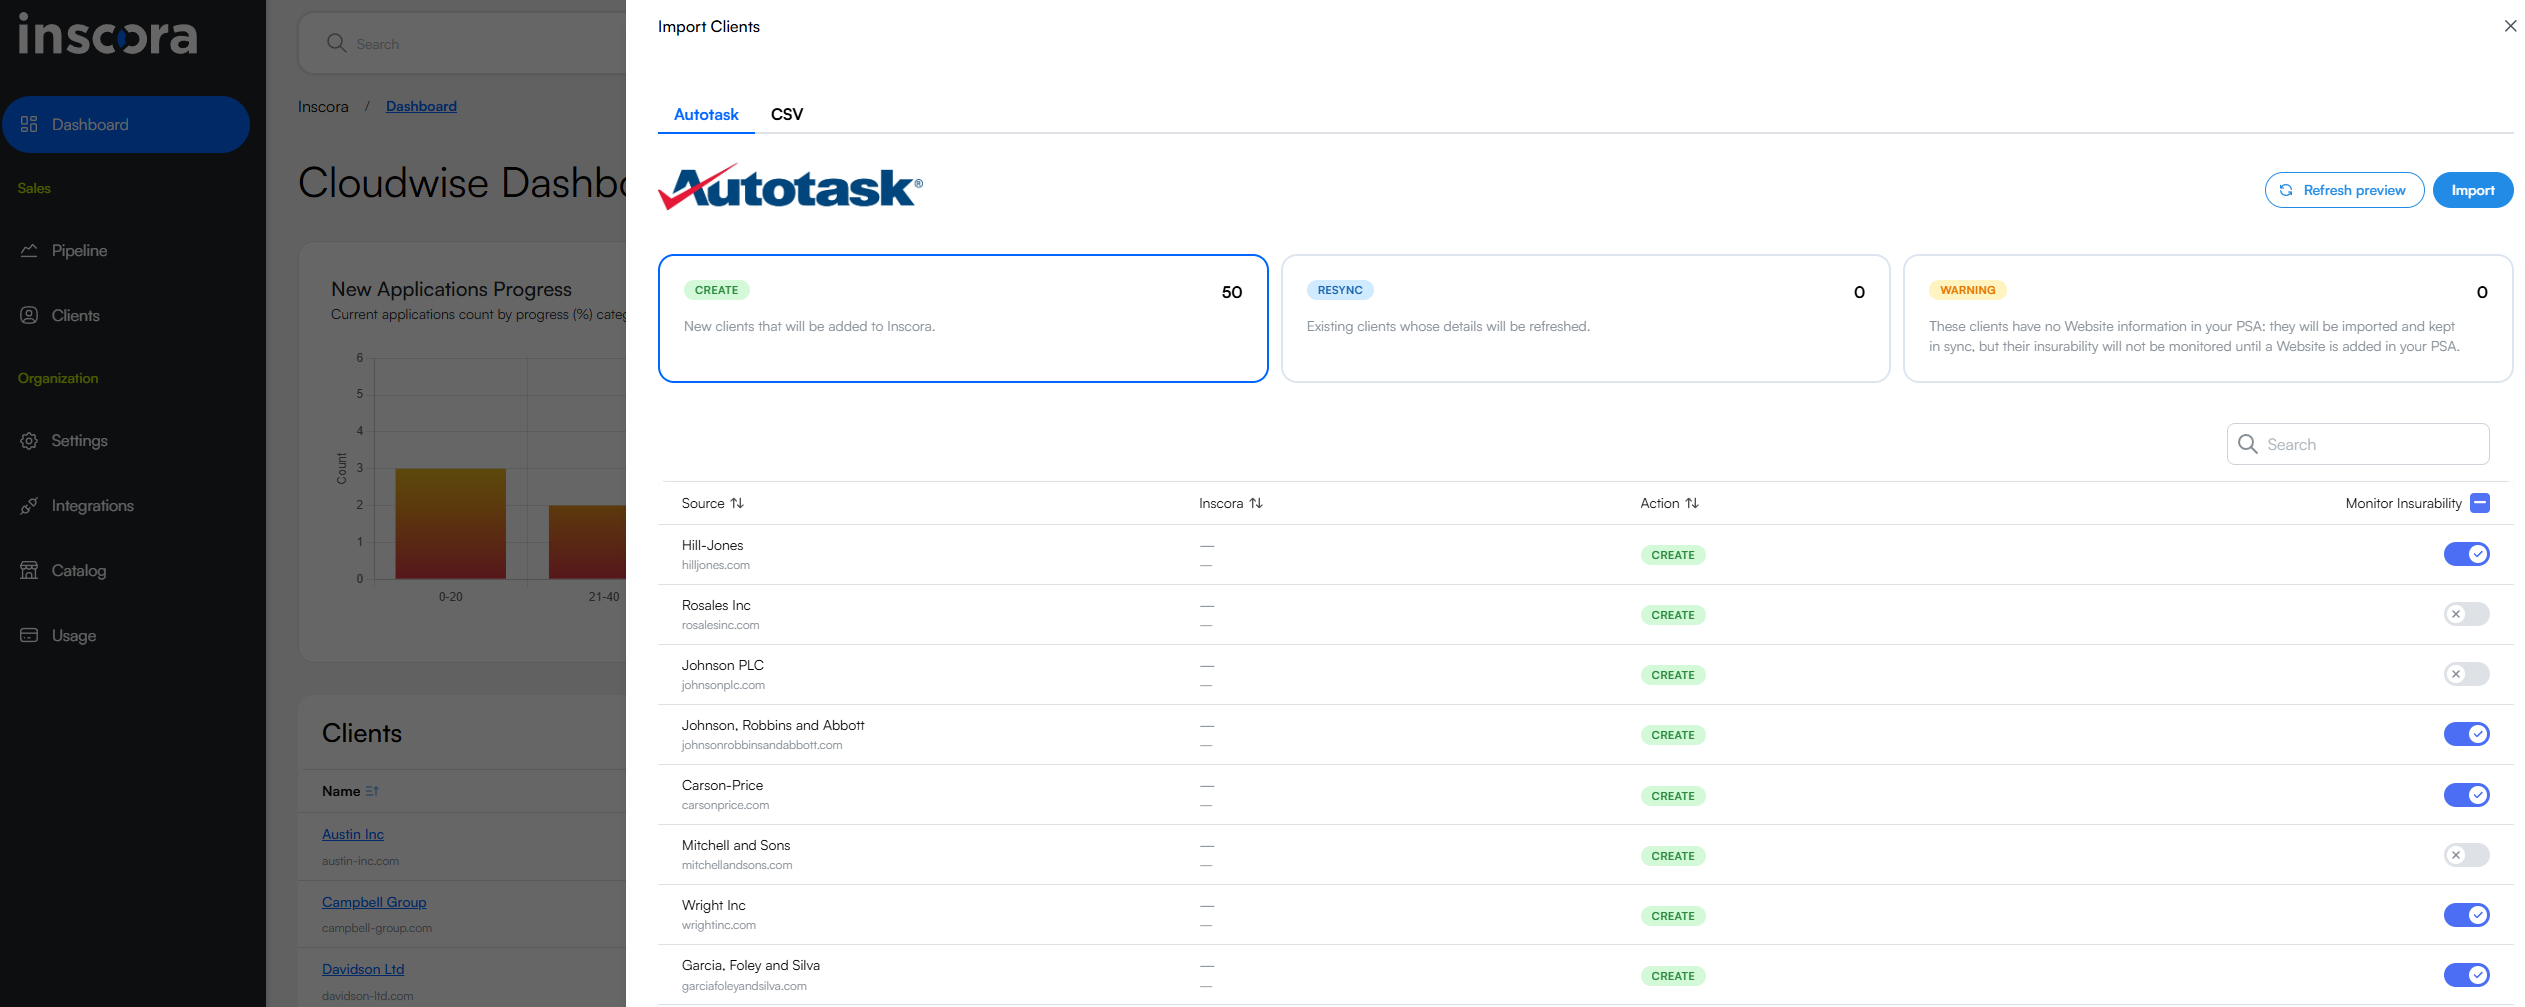Click the Pipeline chart icon
The width and height of the screenshot is (2525, 1007).
[x=29, y=250]
